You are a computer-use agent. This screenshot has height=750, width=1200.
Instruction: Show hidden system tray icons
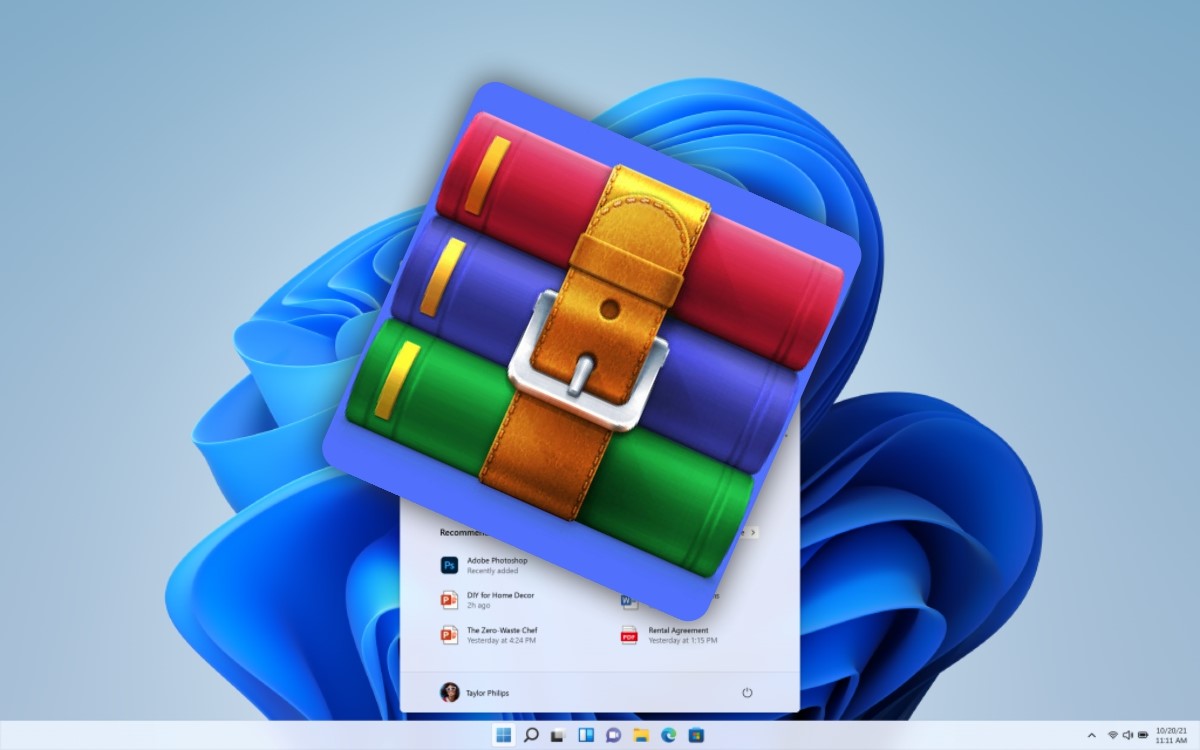click(1091, 736)
